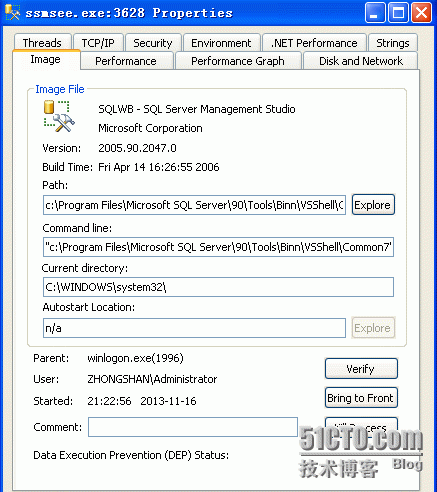Click the started time 21:22:56 text
The height and width of the screenshot is (492, 437).
(x=142, y=401)
